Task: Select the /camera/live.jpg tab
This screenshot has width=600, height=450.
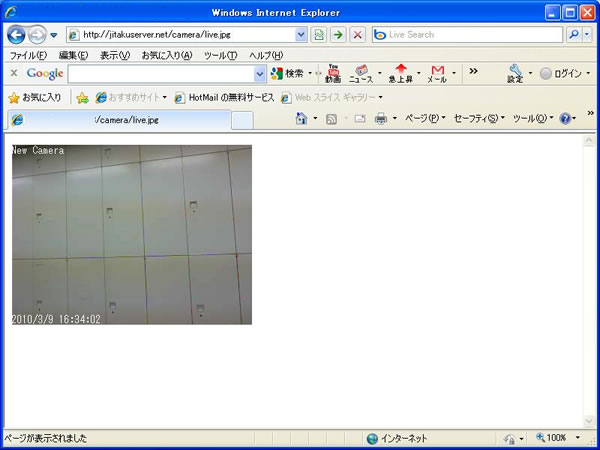Action: (119, 120)
